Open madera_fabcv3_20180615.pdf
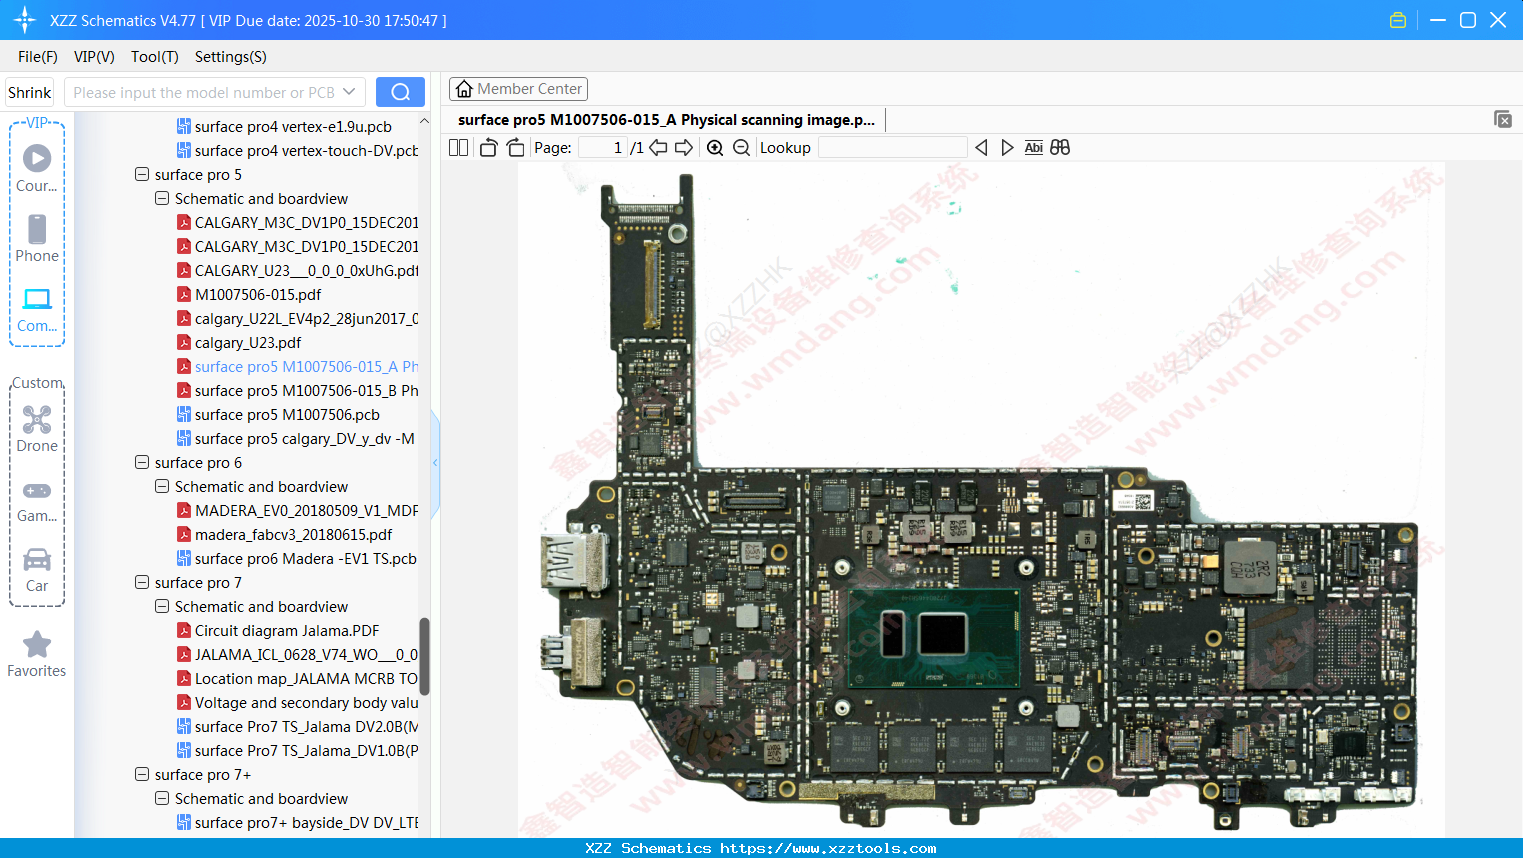Image resolution: width=1523 pixels, height=858 pixels. 293,534
